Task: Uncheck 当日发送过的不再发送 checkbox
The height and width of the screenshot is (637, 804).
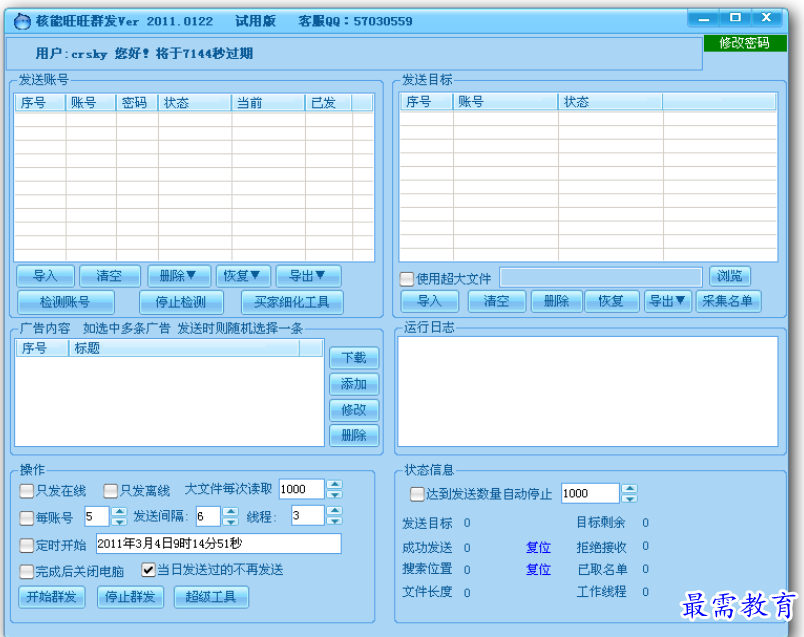Action: tap(149, 570)
